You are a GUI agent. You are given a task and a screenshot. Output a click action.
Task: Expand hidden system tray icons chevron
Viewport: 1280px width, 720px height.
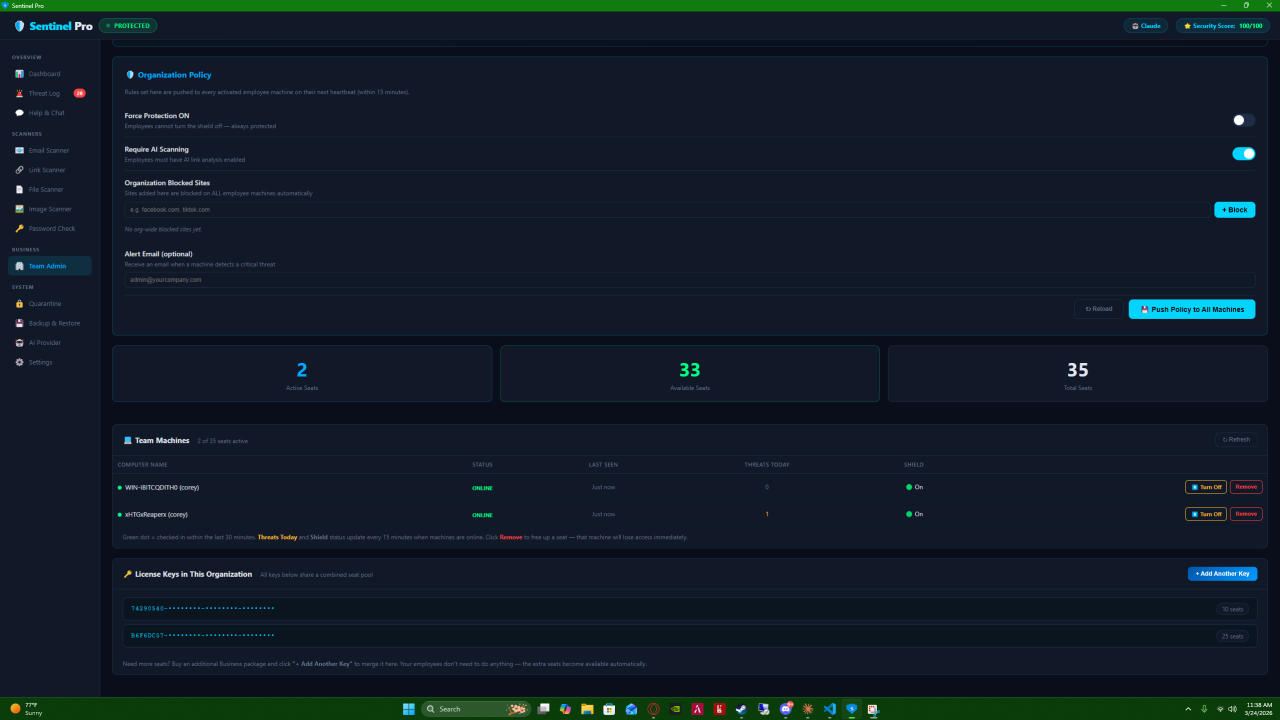click(1188, 709)
